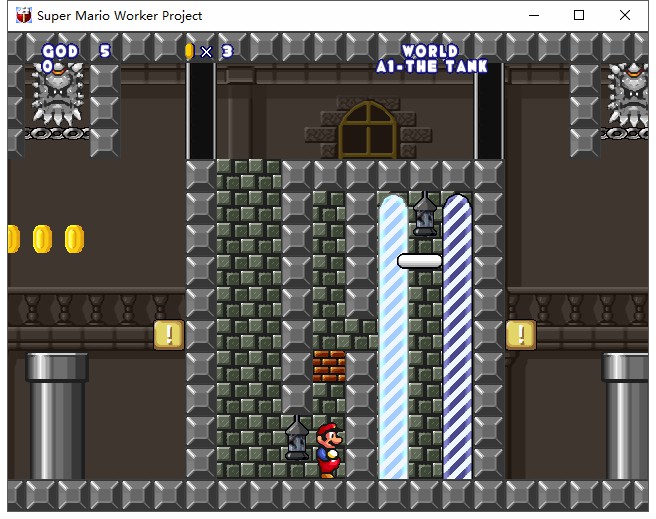Click the app icon in title bar
The width and height of the screenshot is (656, 519).
tap(24, 15)
